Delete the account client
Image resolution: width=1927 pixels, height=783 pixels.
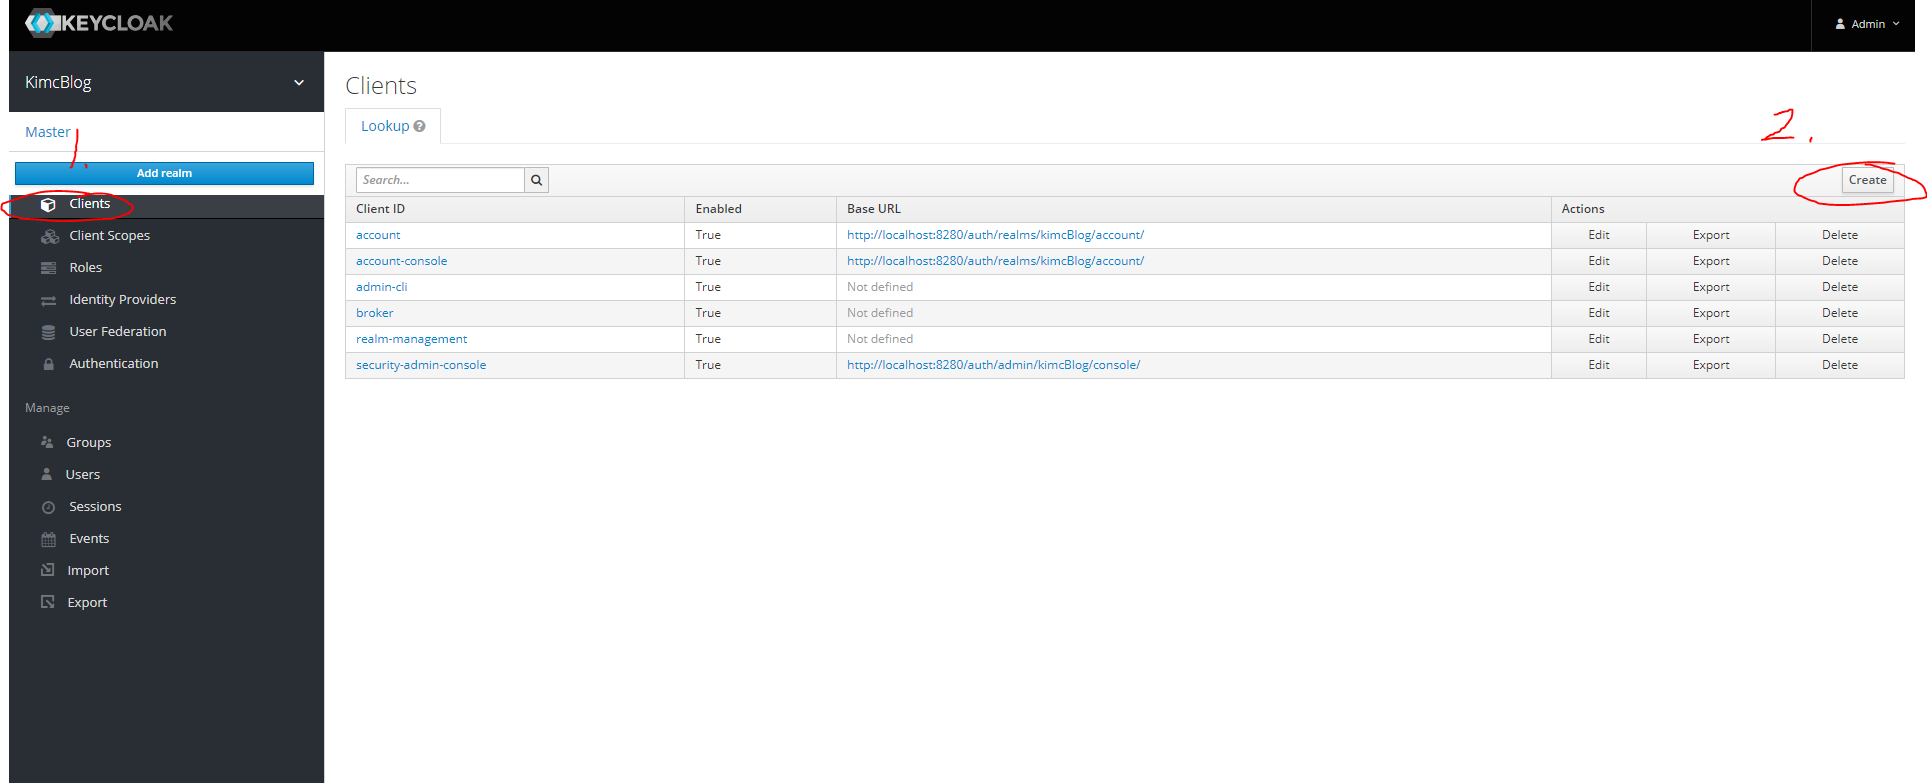click(1840, 235)
